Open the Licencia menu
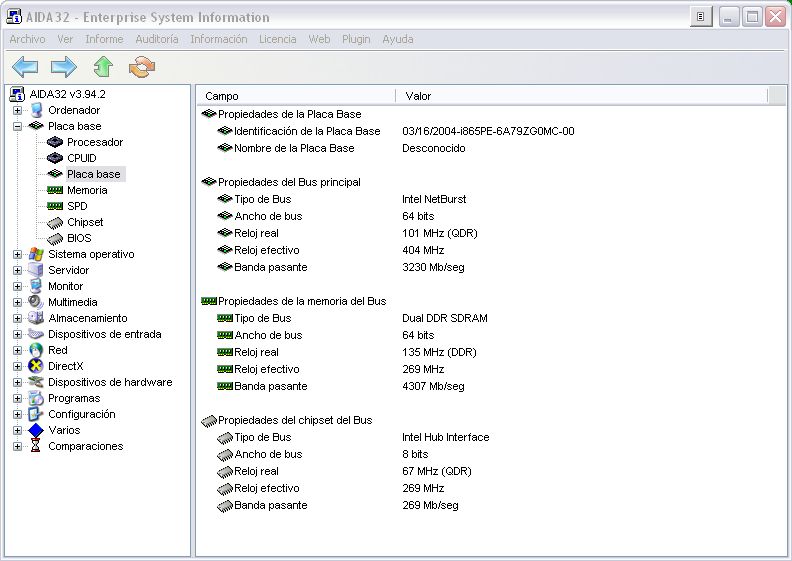Screen dimensions: 792x561 click(x=277, y=39)
